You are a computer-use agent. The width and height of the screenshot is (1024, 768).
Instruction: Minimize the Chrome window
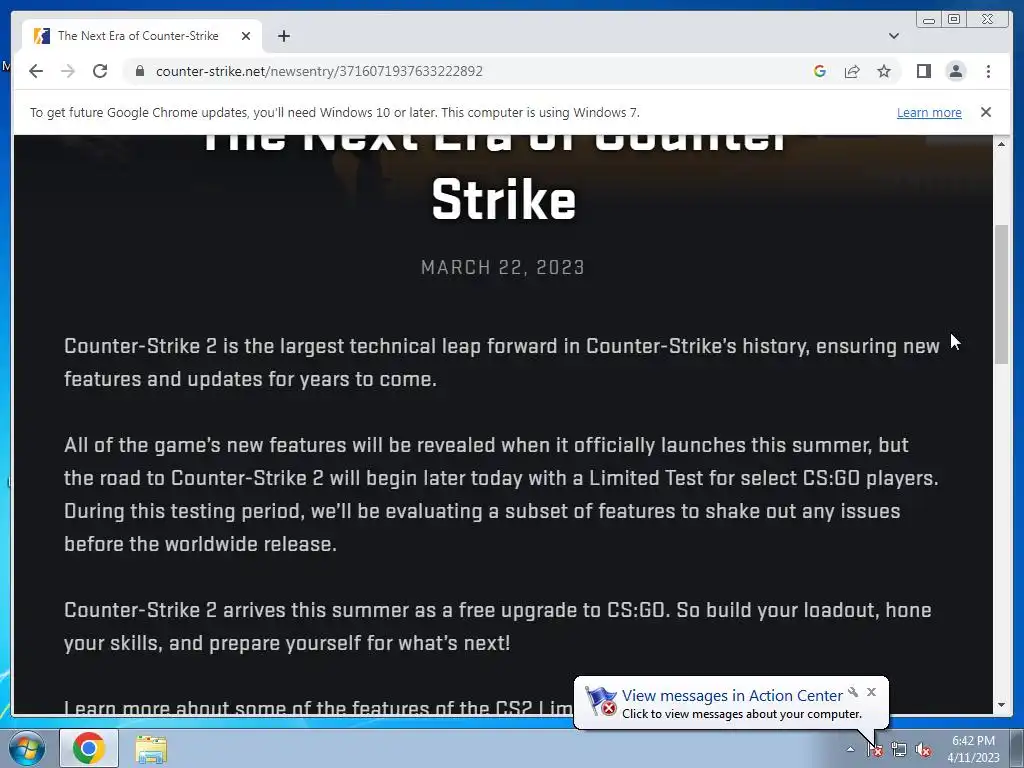coord(929,20)
